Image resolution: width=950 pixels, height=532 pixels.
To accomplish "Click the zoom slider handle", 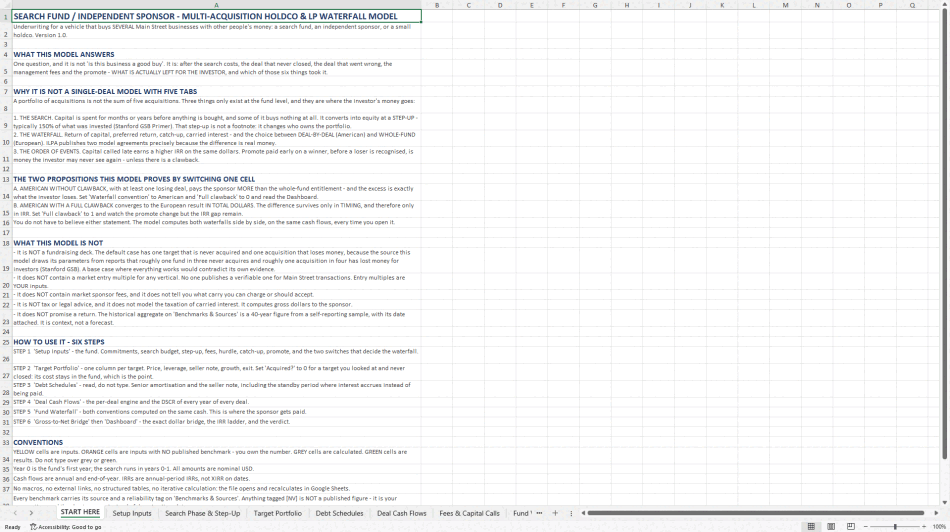I will pos(895,527).
